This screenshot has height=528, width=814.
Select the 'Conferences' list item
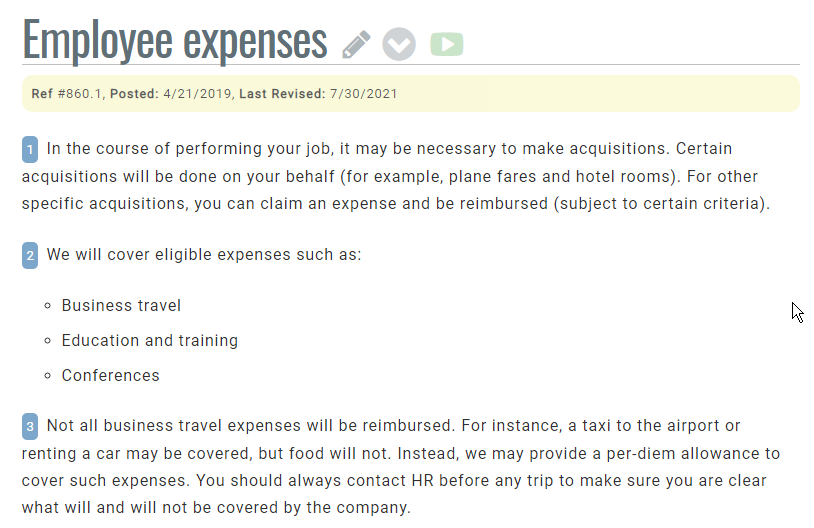coord(110,376)
